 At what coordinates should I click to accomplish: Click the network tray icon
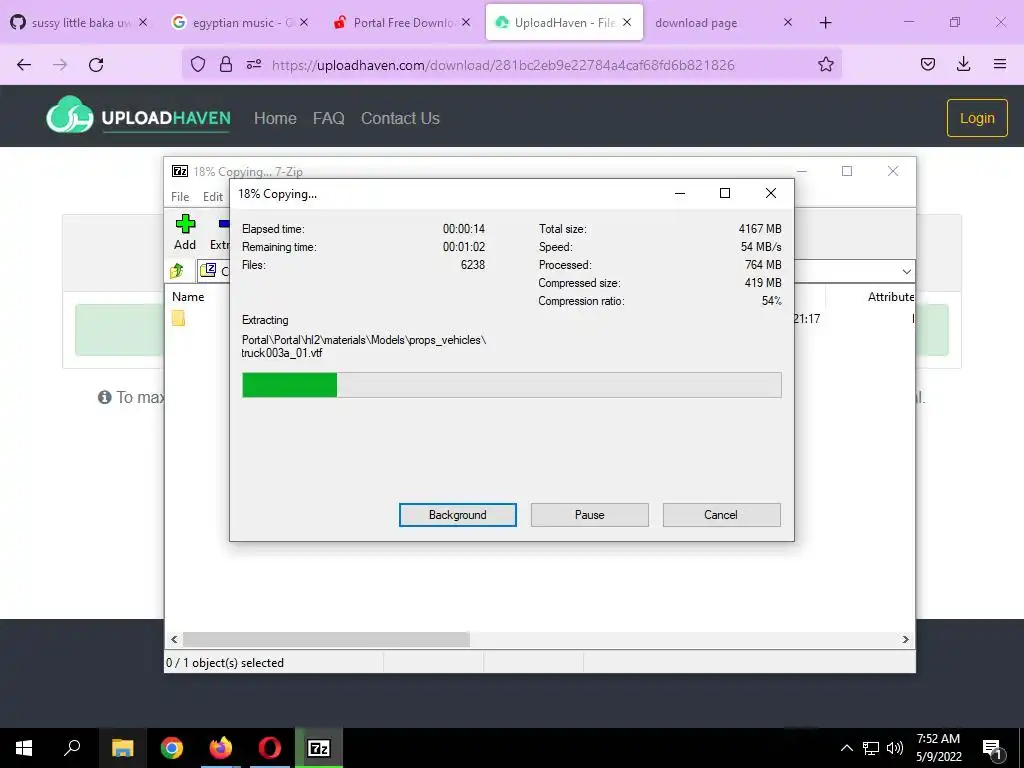[871, 748]
